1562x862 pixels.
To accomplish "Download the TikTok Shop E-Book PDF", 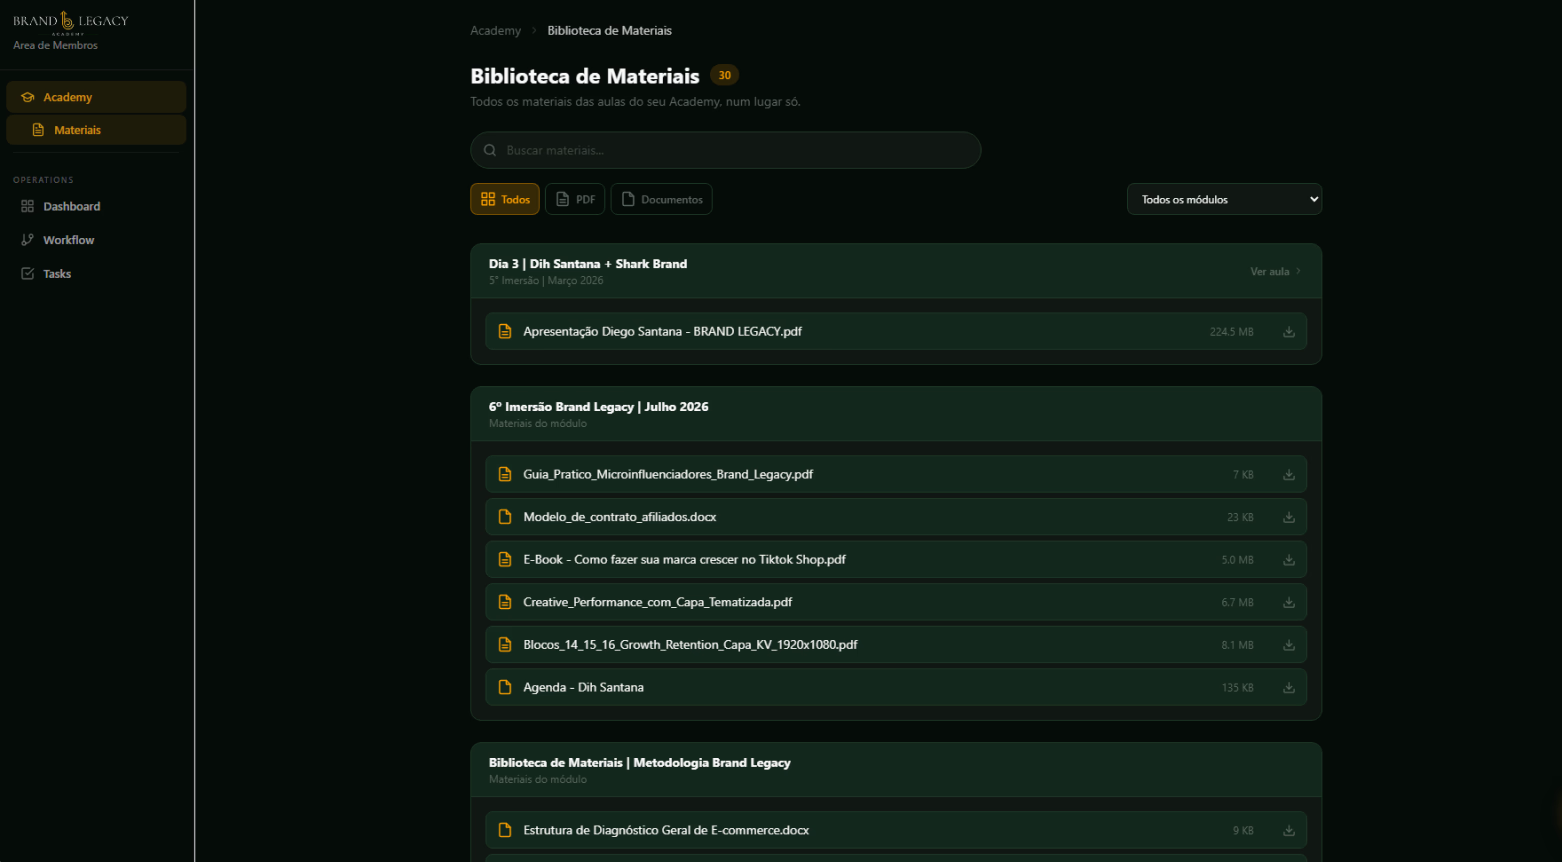I will tap(1289, 560).
